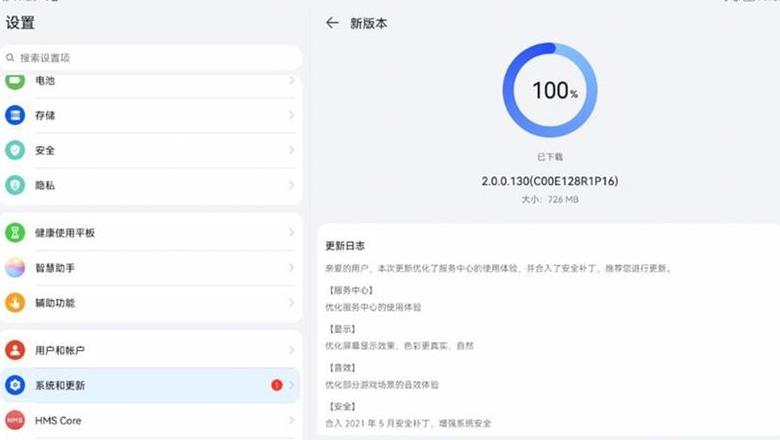Click the green 电池 battery icon
The image size is (780, 440).
[x=15, y=81]
